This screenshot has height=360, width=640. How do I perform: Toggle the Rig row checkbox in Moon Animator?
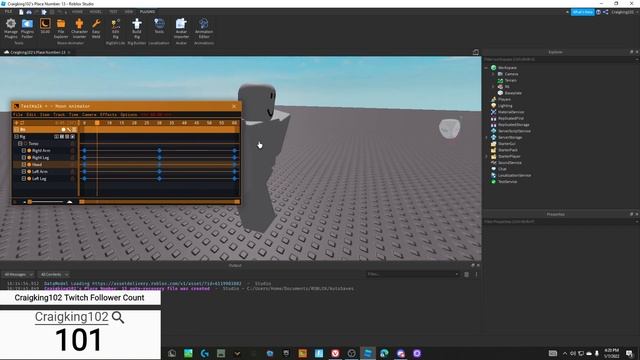16,137
